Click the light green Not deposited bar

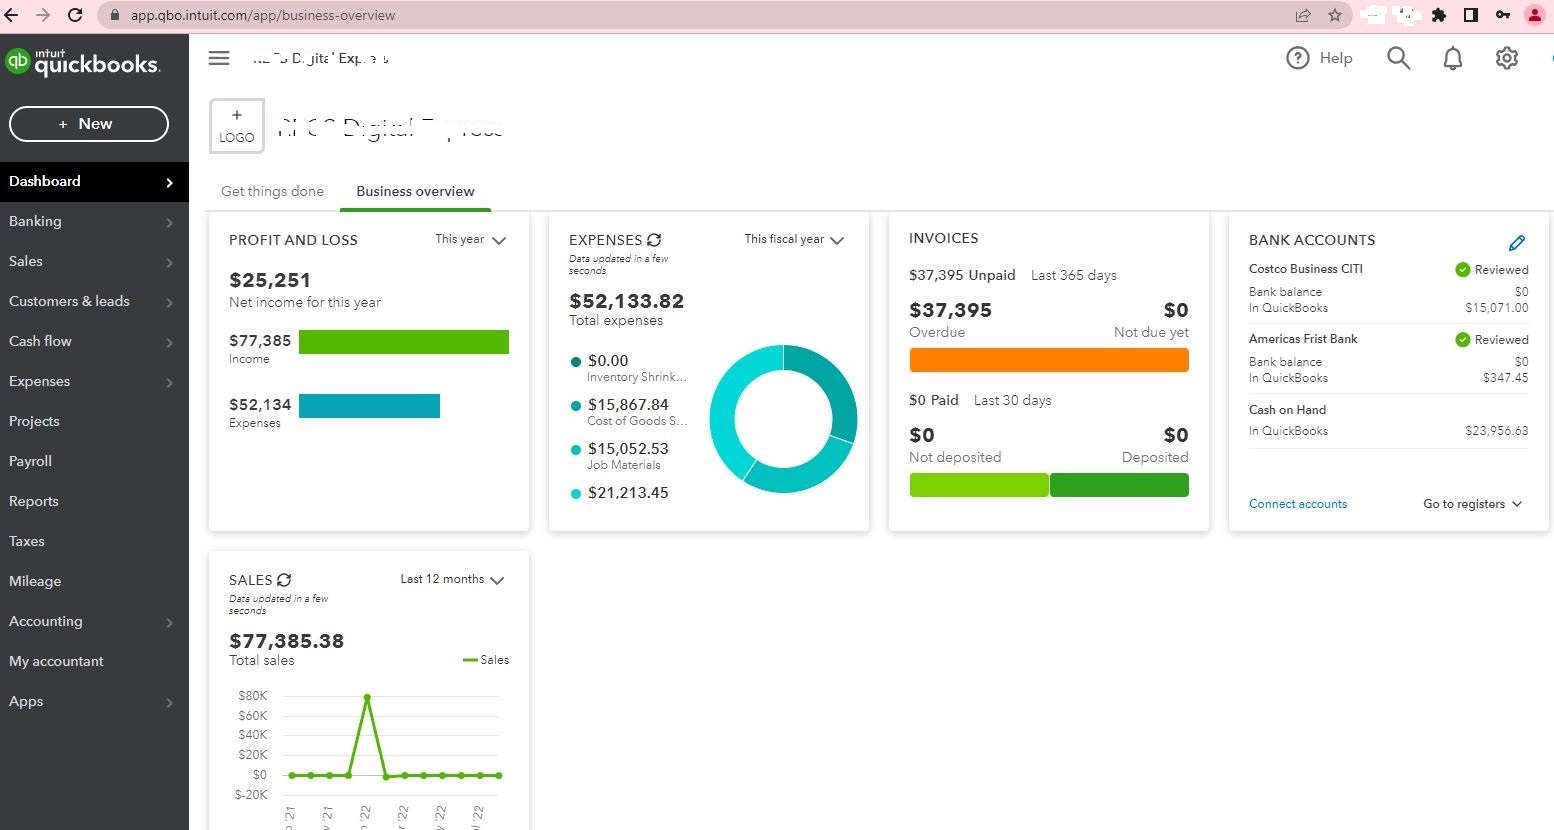(979, 485)
